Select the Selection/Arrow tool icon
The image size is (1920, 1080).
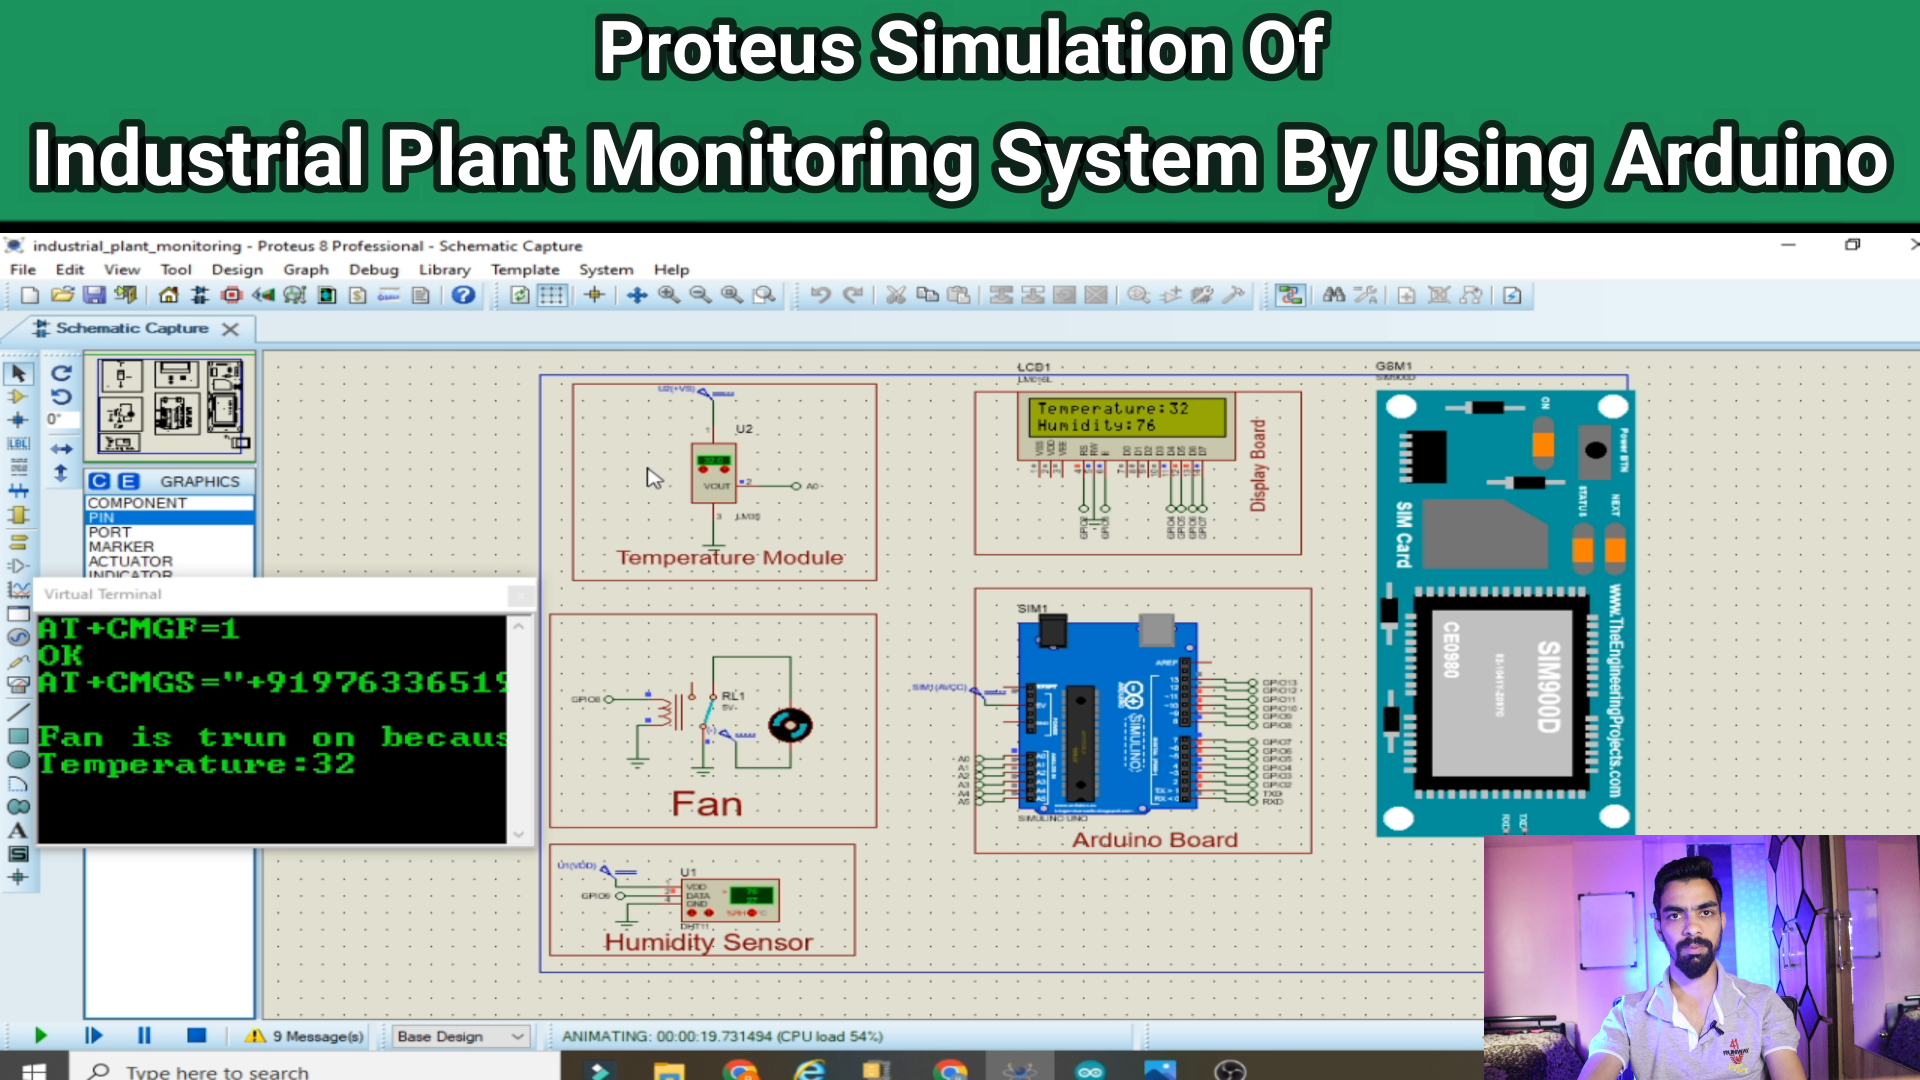coord(18,375)
